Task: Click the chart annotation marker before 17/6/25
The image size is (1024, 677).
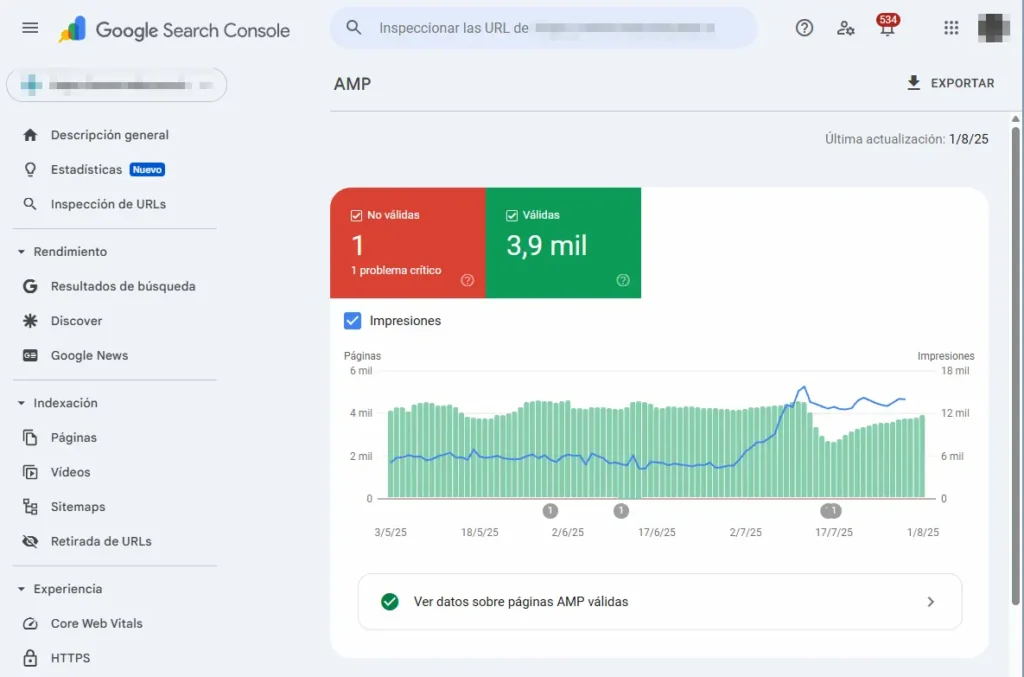Action: pos(621,511)
